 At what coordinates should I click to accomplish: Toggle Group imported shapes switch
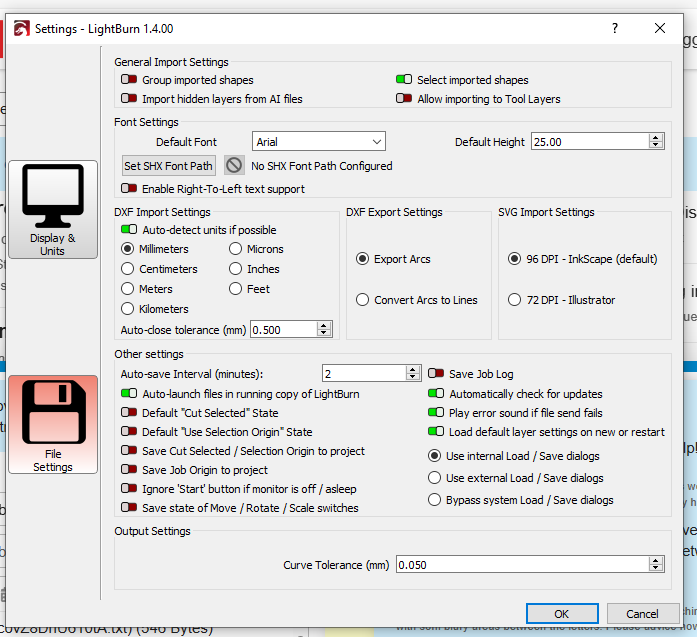tap(129, 80)
